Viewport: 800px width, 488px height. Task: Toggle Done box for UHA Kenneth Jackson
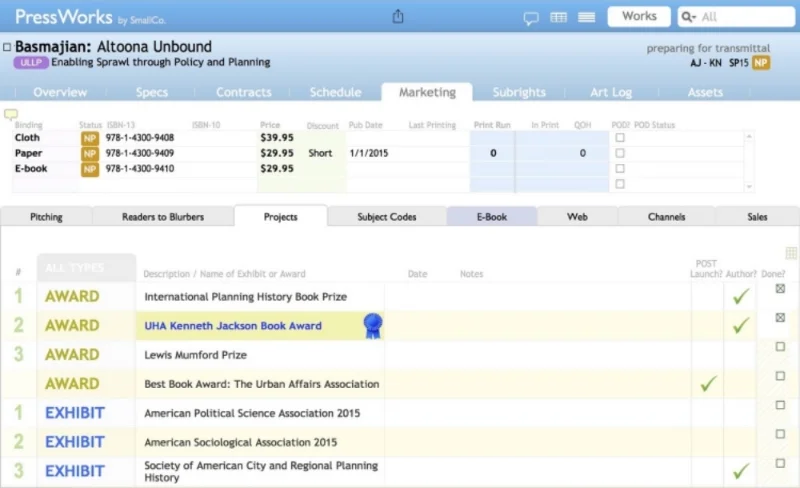(x=780, y=318)
